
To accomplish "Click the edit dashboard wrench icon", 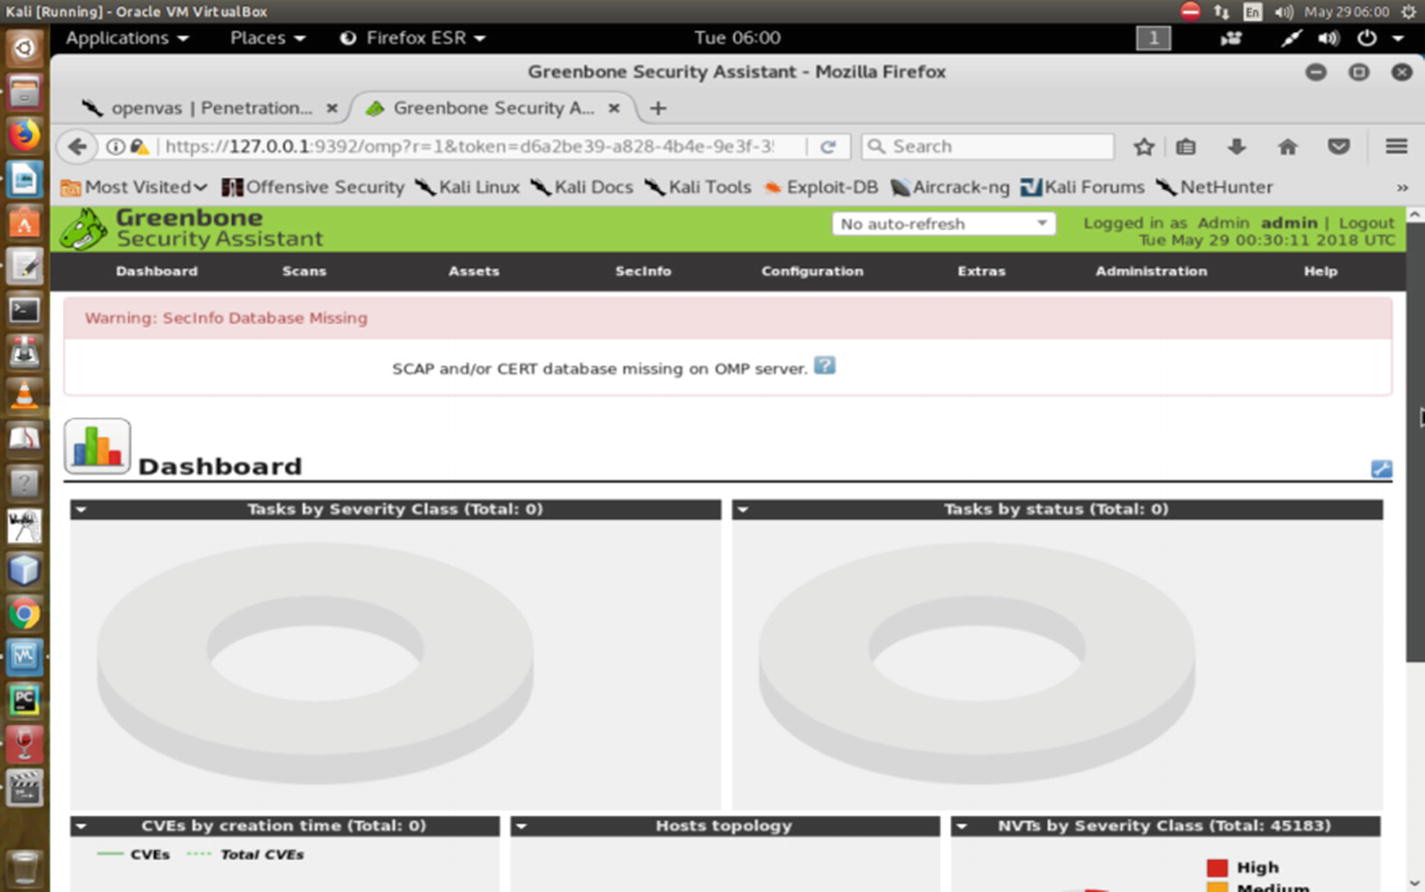I will coord(1381,469).
